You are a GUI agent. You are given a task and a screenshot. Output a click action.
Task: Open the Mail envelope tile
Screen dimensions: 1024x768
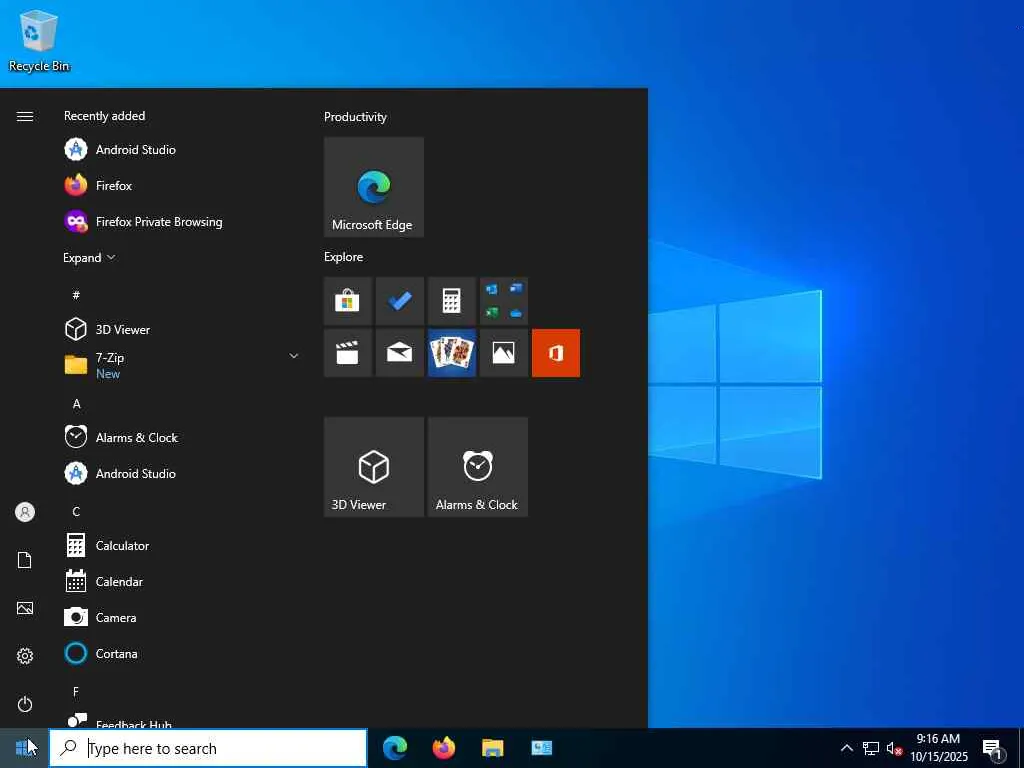[x=400, y=353]
